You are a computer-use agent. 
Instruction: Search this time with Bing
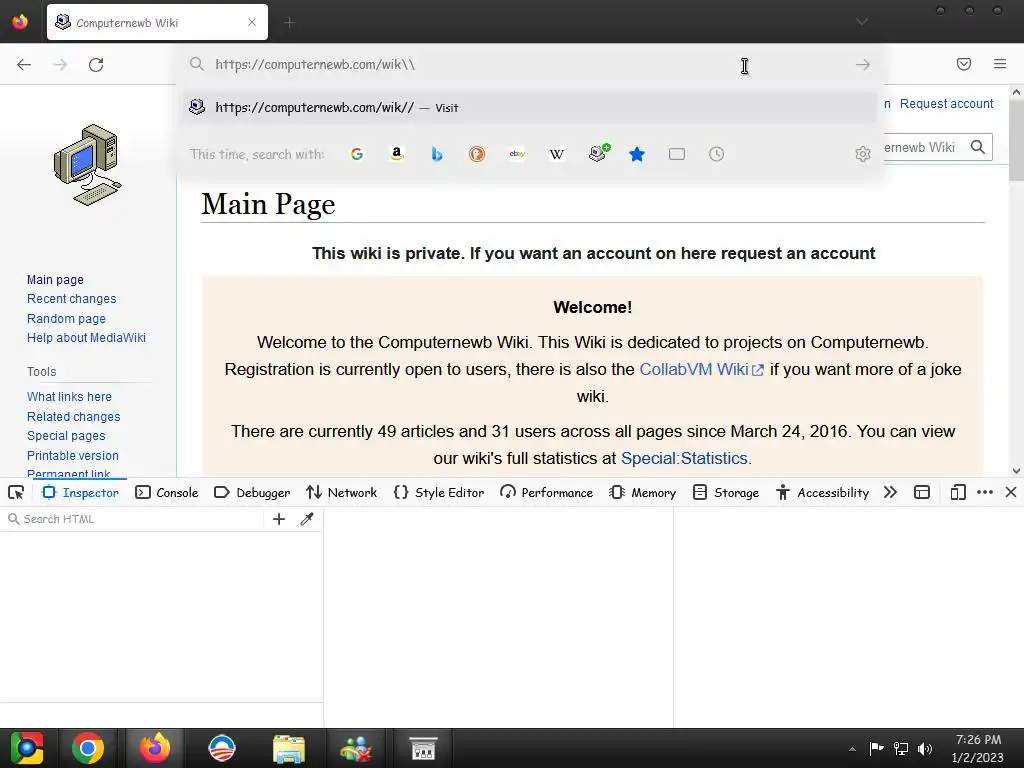click(437, 154)
